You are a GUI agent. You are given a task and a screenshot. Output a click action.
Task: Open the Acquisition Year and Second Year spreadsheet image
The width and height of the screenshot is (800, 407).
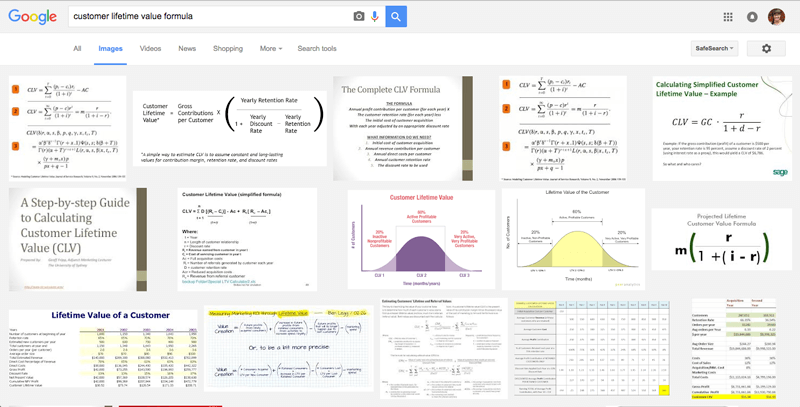point(734,348)
